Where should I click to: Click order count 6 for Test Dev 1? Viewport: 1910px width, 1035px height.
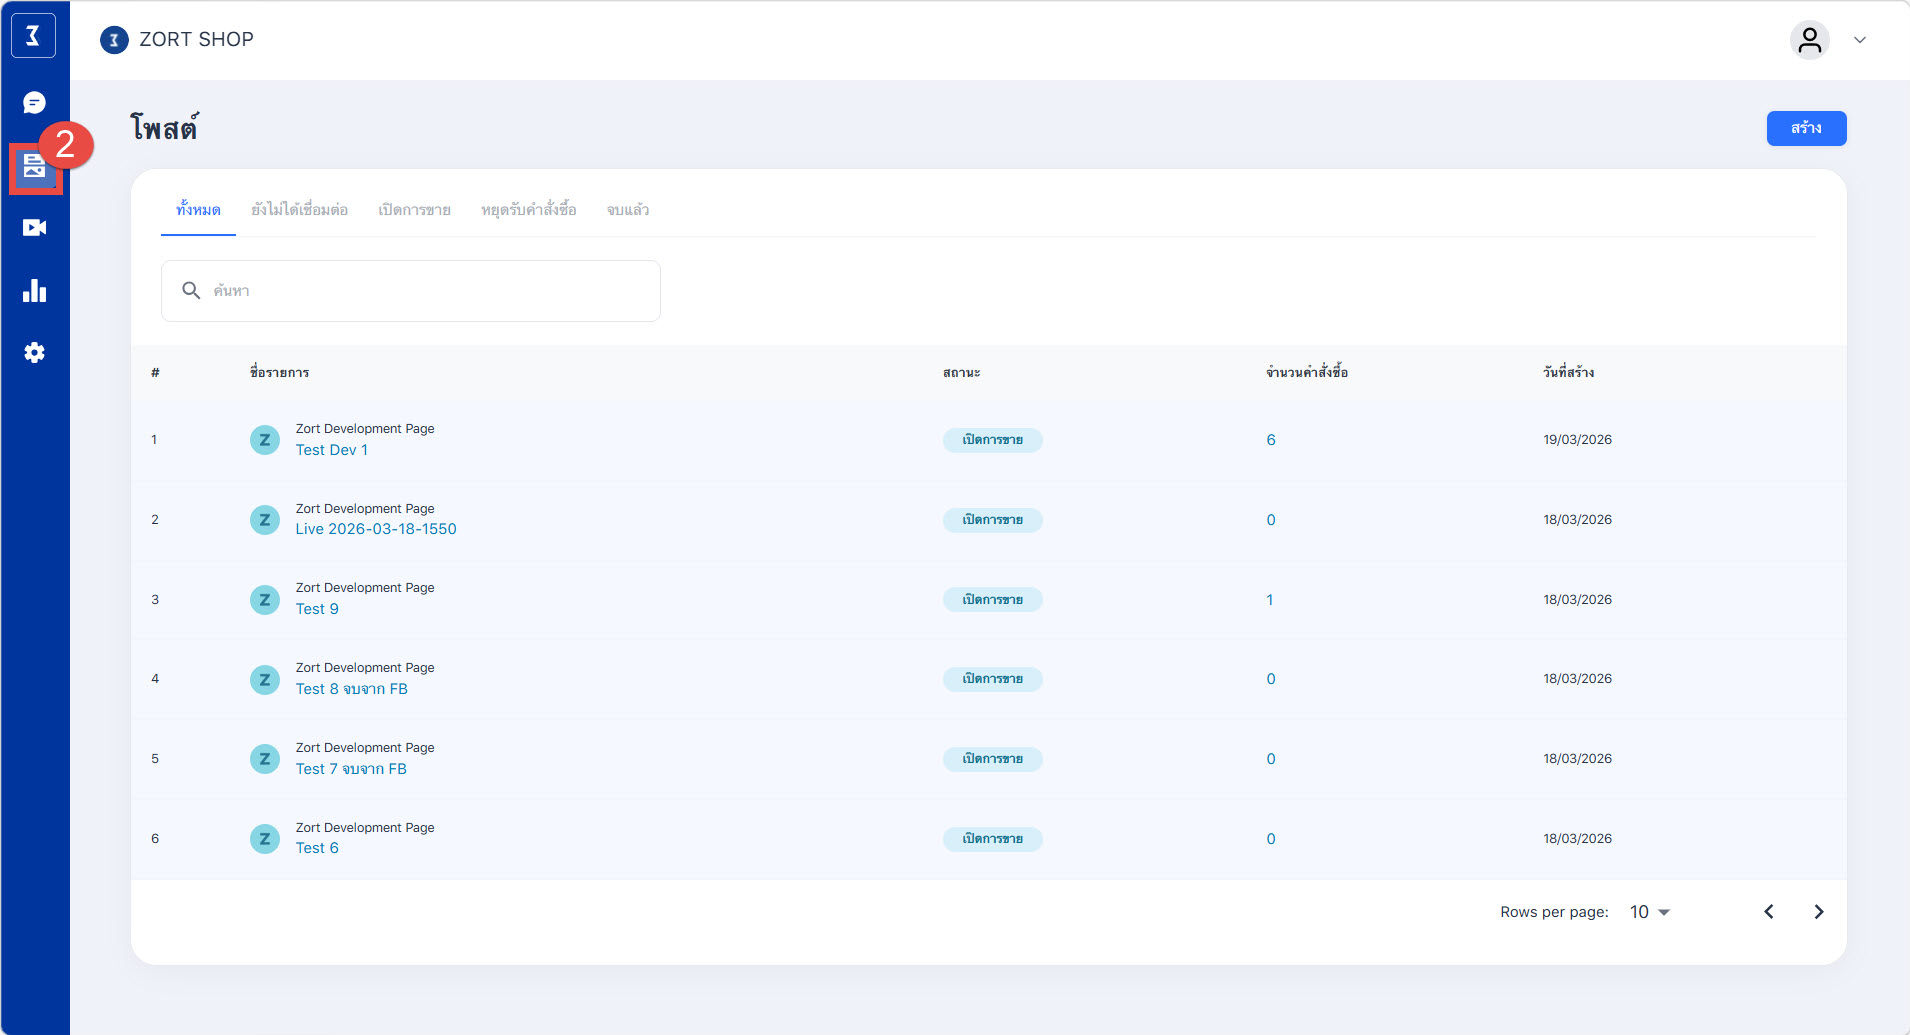coord(1270,440)
